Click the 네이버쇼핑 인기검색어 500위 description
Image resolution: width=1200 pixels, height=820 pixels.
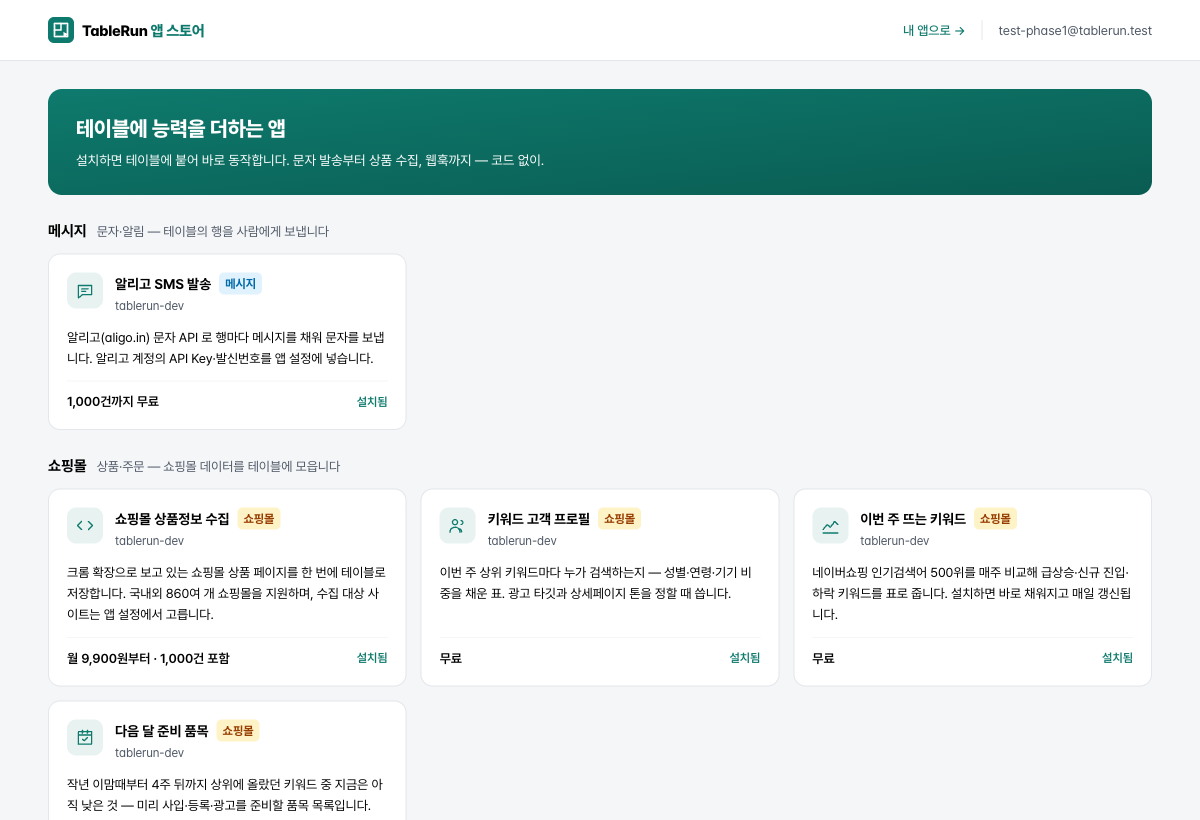point(972,593)
